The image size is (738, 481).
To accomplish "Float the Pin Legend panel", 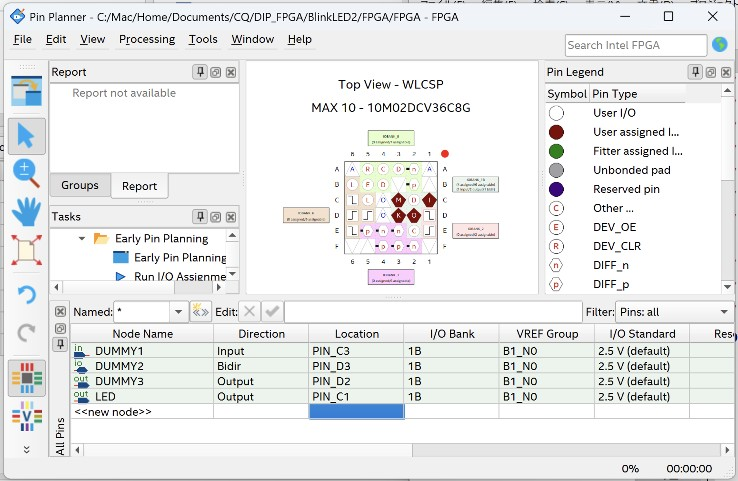I will (711, 72).
